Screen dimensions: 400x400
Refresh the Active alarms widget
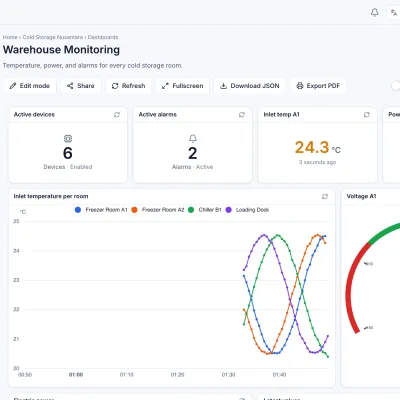[x=242, y=115]
